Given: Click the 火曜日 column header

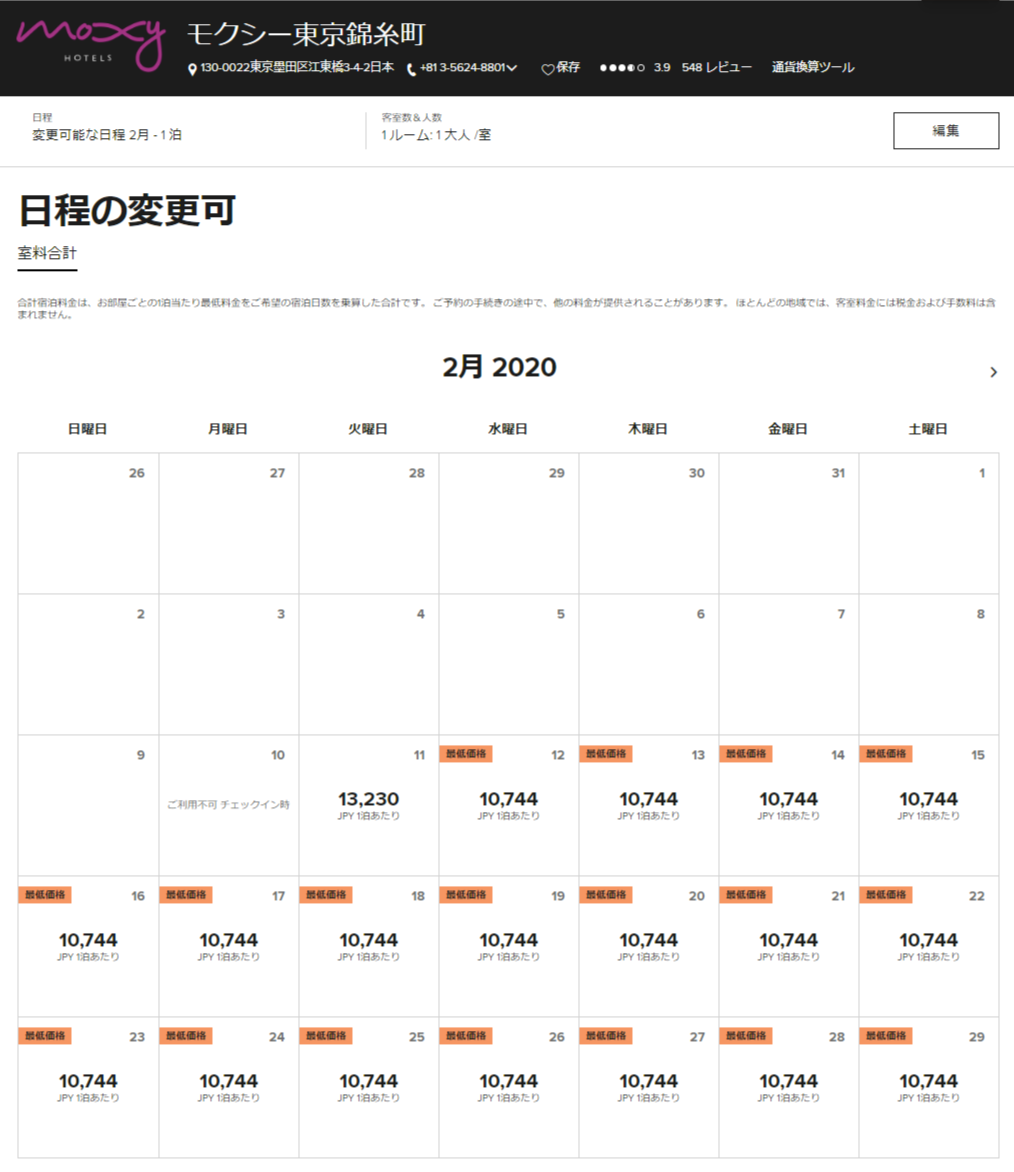Looking at the screenshot, I should 368,429.
